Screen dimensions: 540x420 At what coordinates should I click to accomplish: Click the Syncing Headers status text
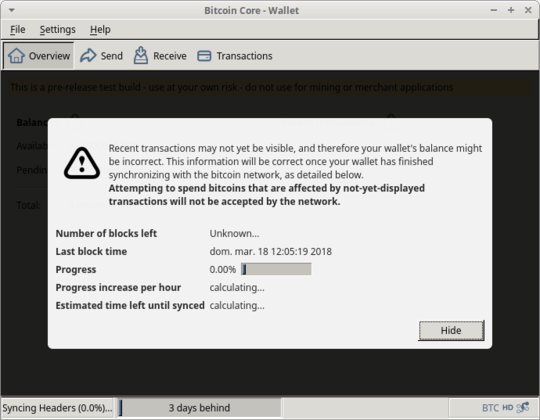pyautogui.click(x=57, y=408)
